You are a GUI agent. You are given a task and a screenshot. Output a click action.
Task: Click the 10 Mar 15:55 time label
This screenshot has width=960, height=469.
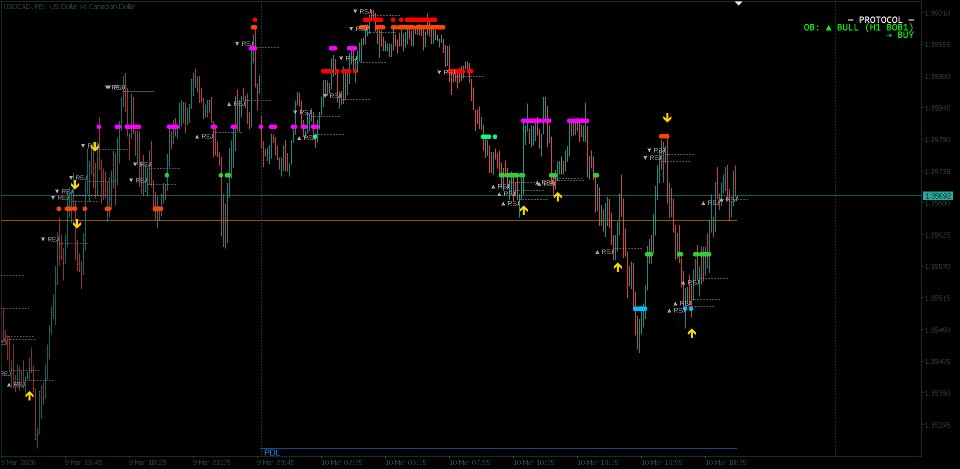pos(661,462)
